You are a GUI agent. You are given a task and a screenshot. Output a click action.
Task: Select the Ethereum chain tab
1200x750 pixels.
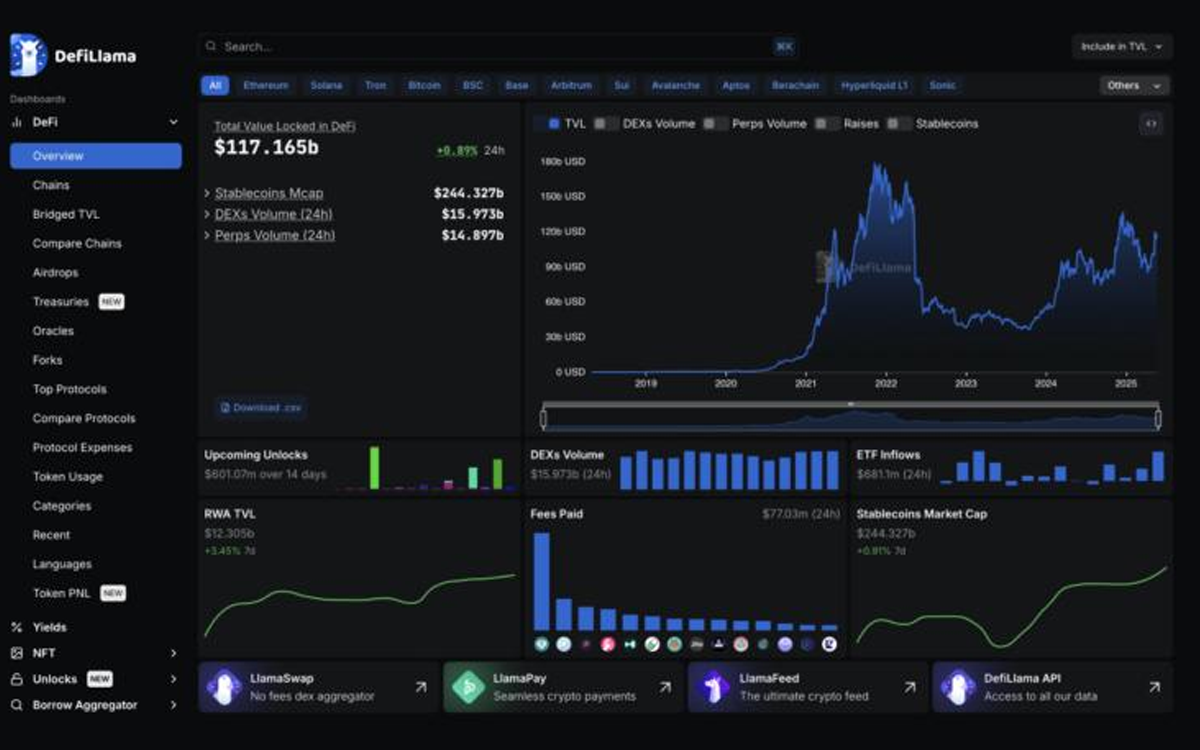[266, 86]
